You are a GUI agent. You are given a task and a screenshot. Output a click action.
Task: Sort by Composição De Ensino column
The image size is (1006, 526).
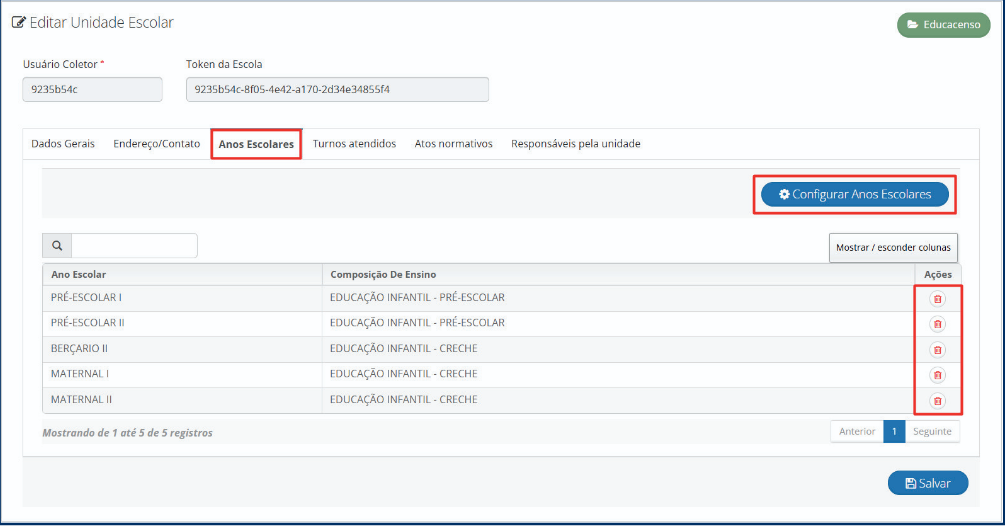point(383,275)
